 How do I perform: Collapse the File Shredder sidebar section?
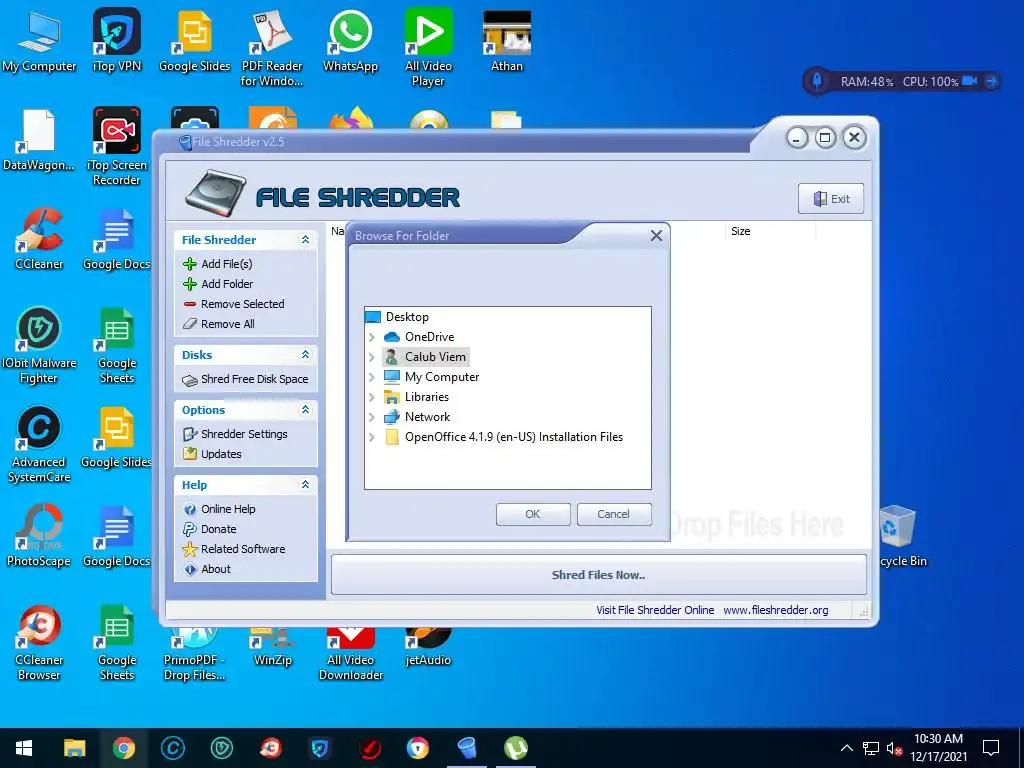(305, 240)
